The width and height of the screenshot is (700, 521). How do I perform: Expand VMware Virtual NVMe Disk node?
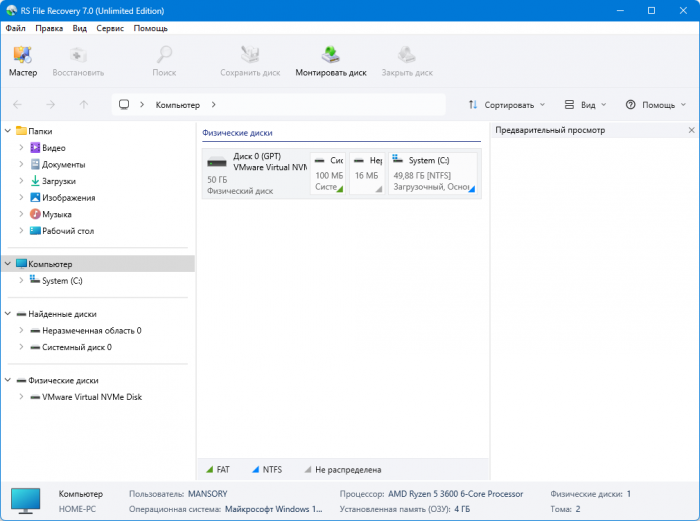[x=21, y=397]
